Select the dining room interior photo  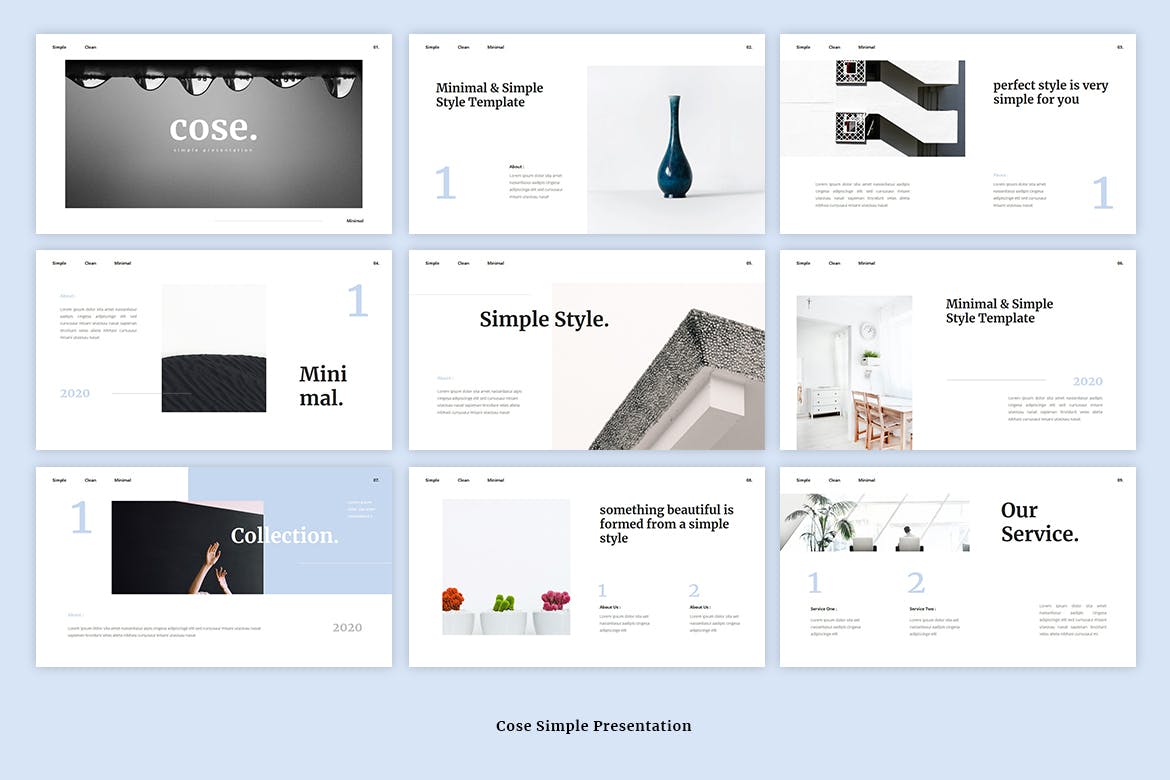(854, 372)
